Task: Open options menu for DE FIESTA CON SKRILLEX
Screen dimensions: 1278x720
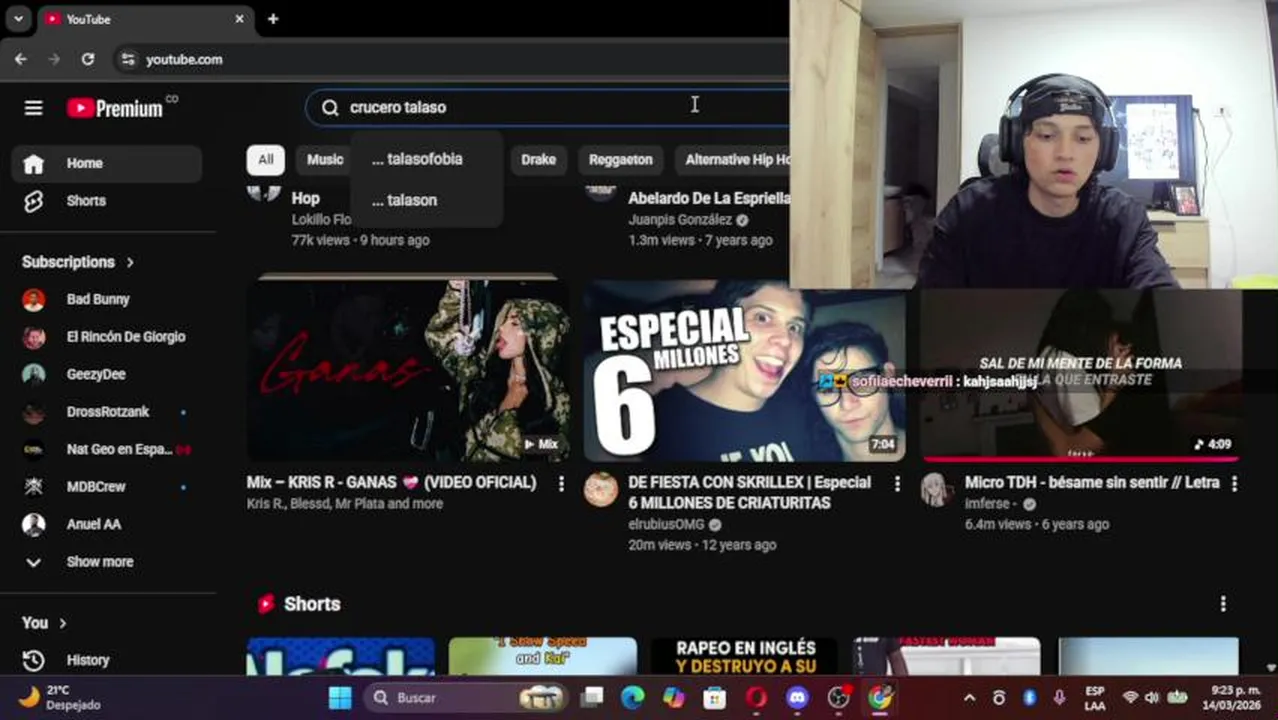Action: coord(897,484)
